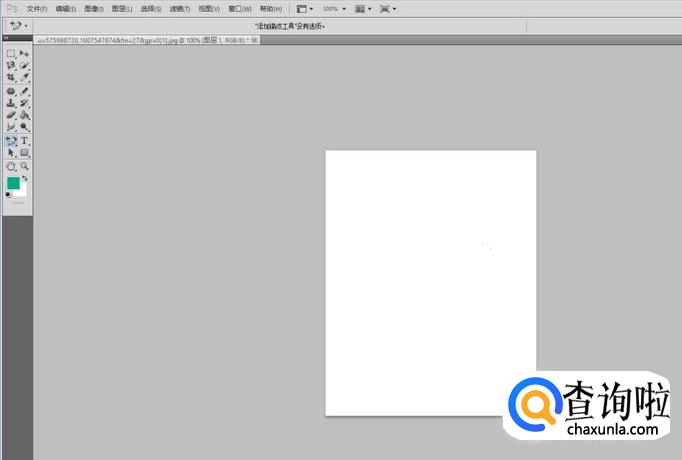Close the open .jpg document tab
Screen dimensions: 682x460
[254, 40]
